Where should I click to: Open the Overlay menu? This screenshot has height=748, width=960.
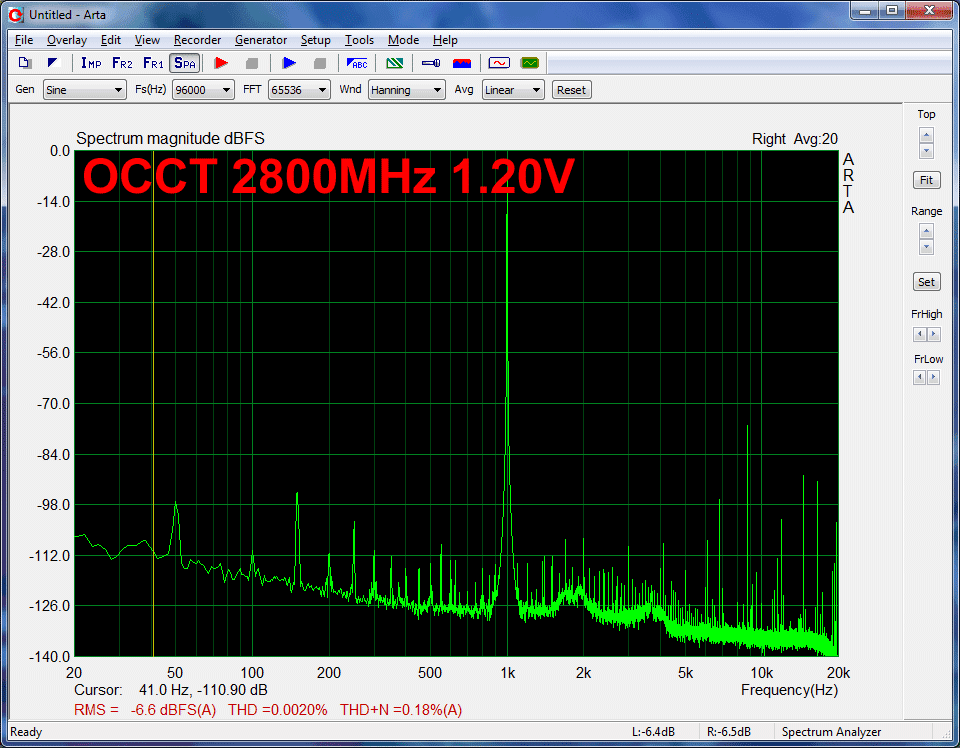[67, 40]
